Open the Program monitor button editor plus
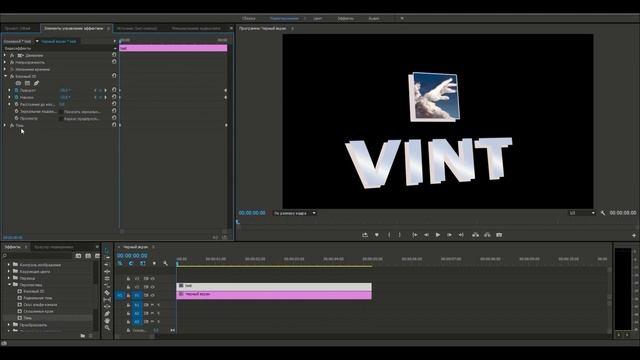The width and height of the screenshot is (640, 360). click(634, 236)
